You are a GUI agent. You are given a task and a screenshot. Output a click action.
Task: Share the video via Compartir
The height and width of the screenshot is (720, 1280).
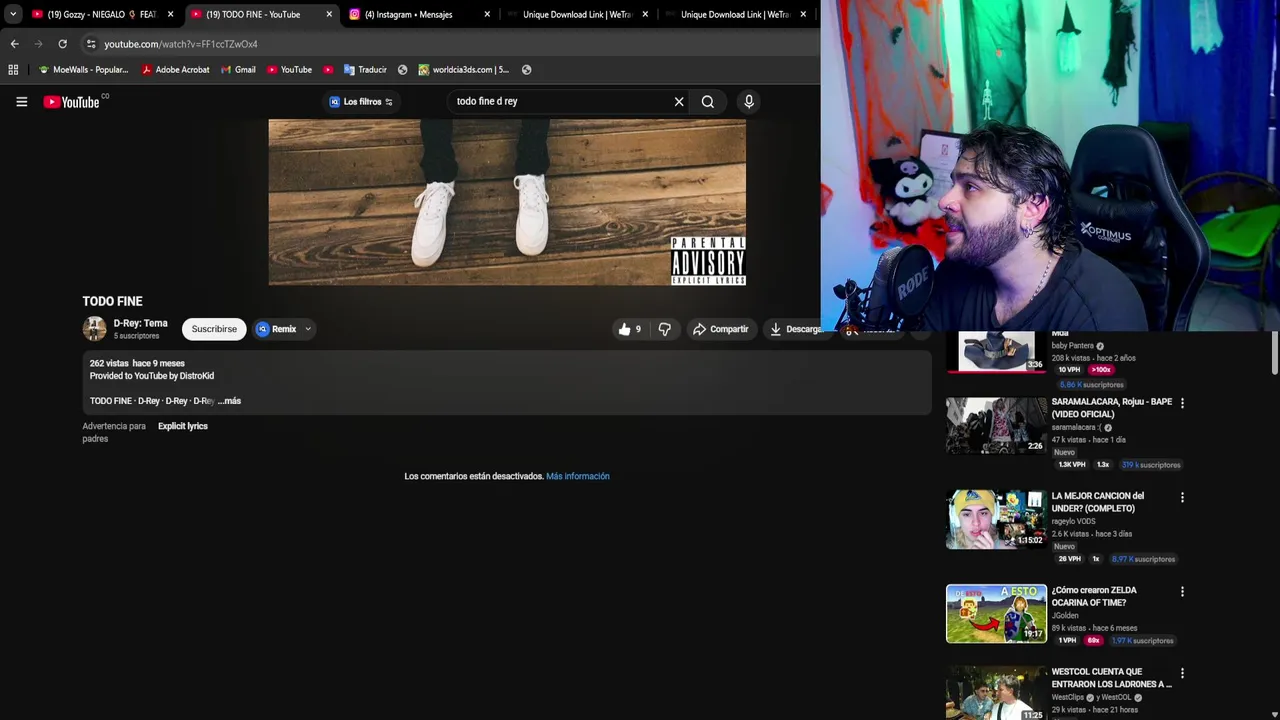pyautogui.click(x=720, y=329)
